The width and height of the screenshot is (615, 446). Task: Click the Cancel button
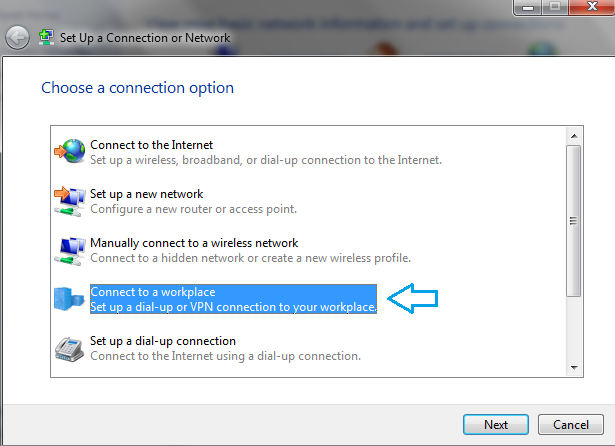tap(571, 424)
